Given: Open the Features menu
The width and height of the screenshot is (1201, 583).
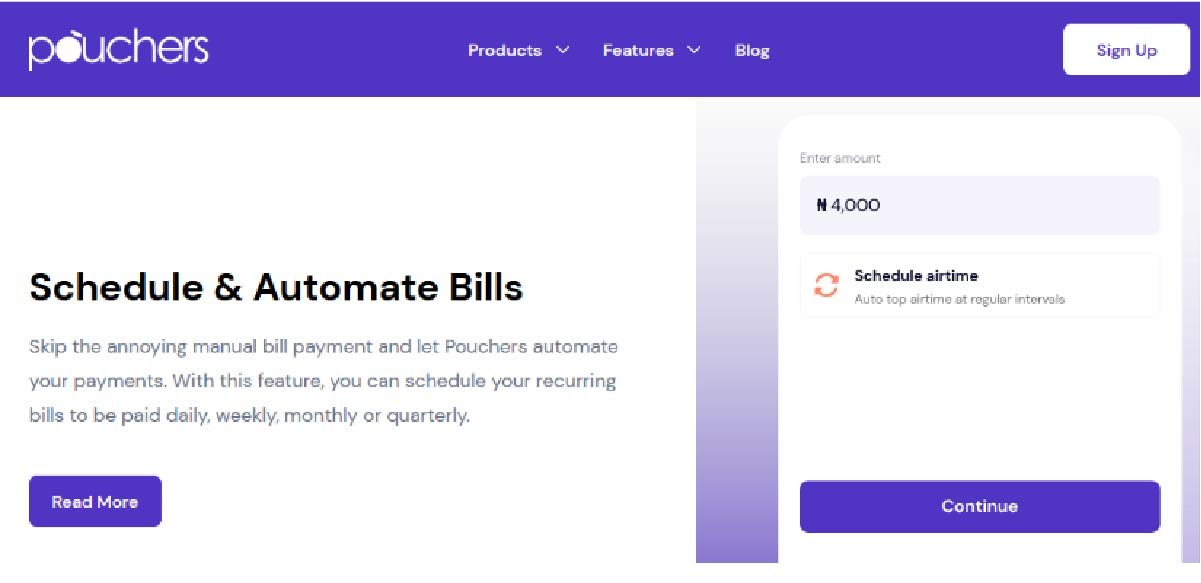Looking at the screenshot, I should click(638, 50).
